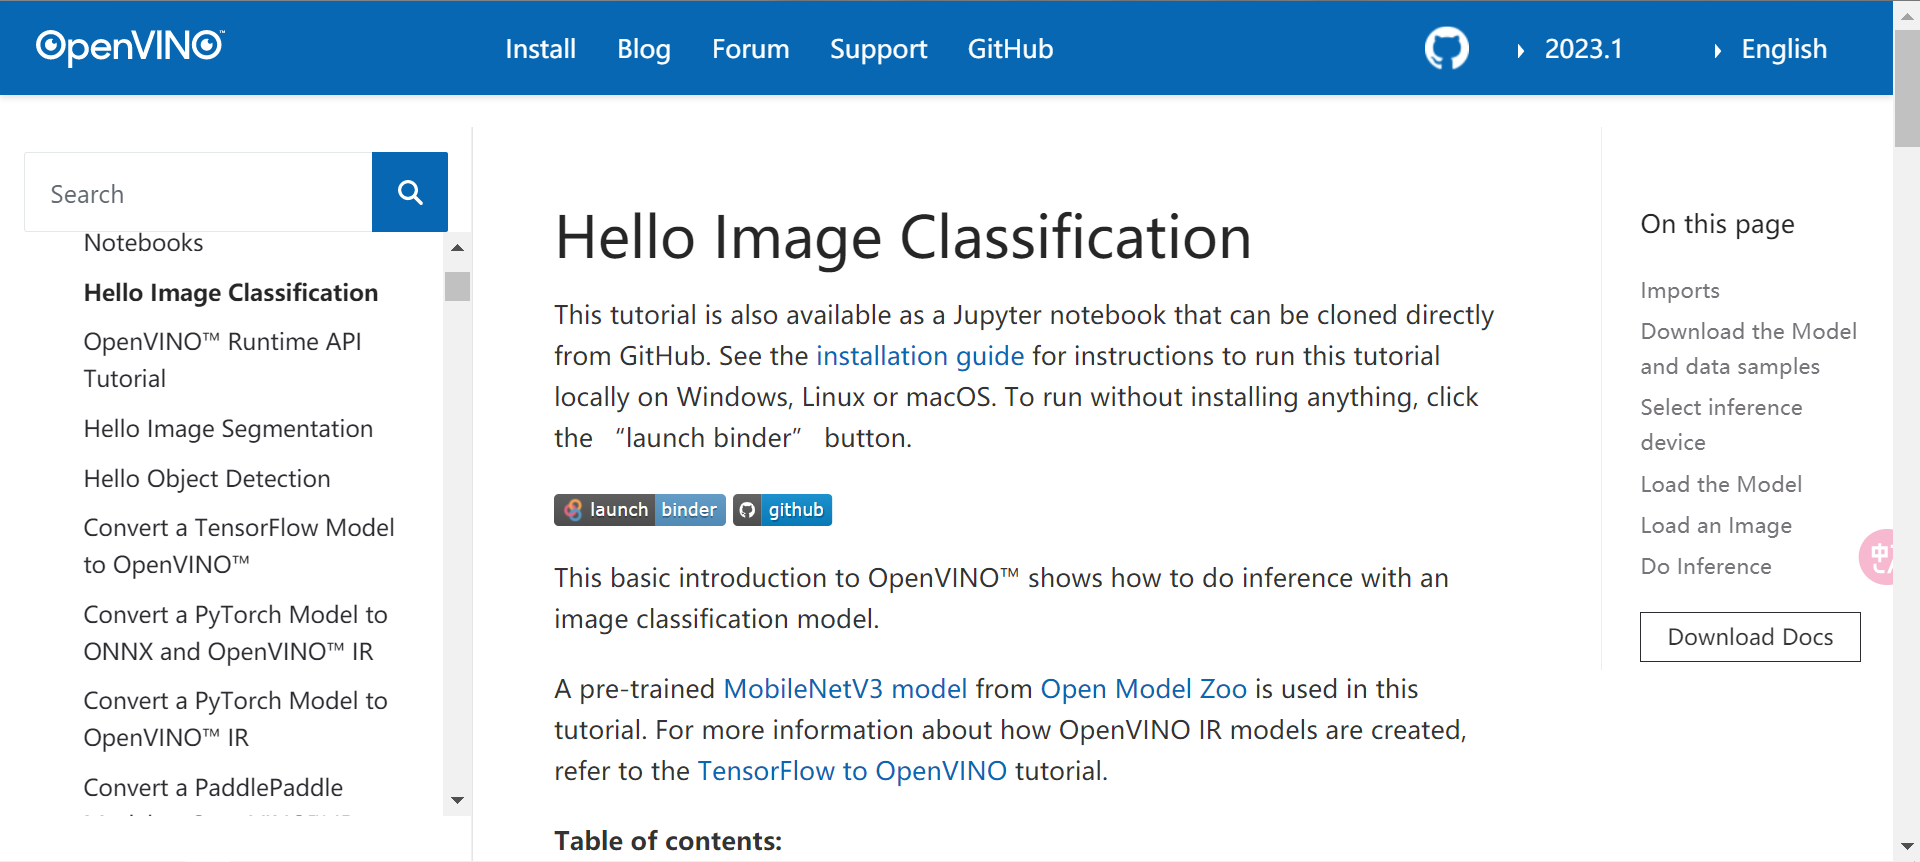Image resolution: width=1920 pixels, height=862 pixels.
Task: Click the Download Docs button
Action: (1750, 637)
